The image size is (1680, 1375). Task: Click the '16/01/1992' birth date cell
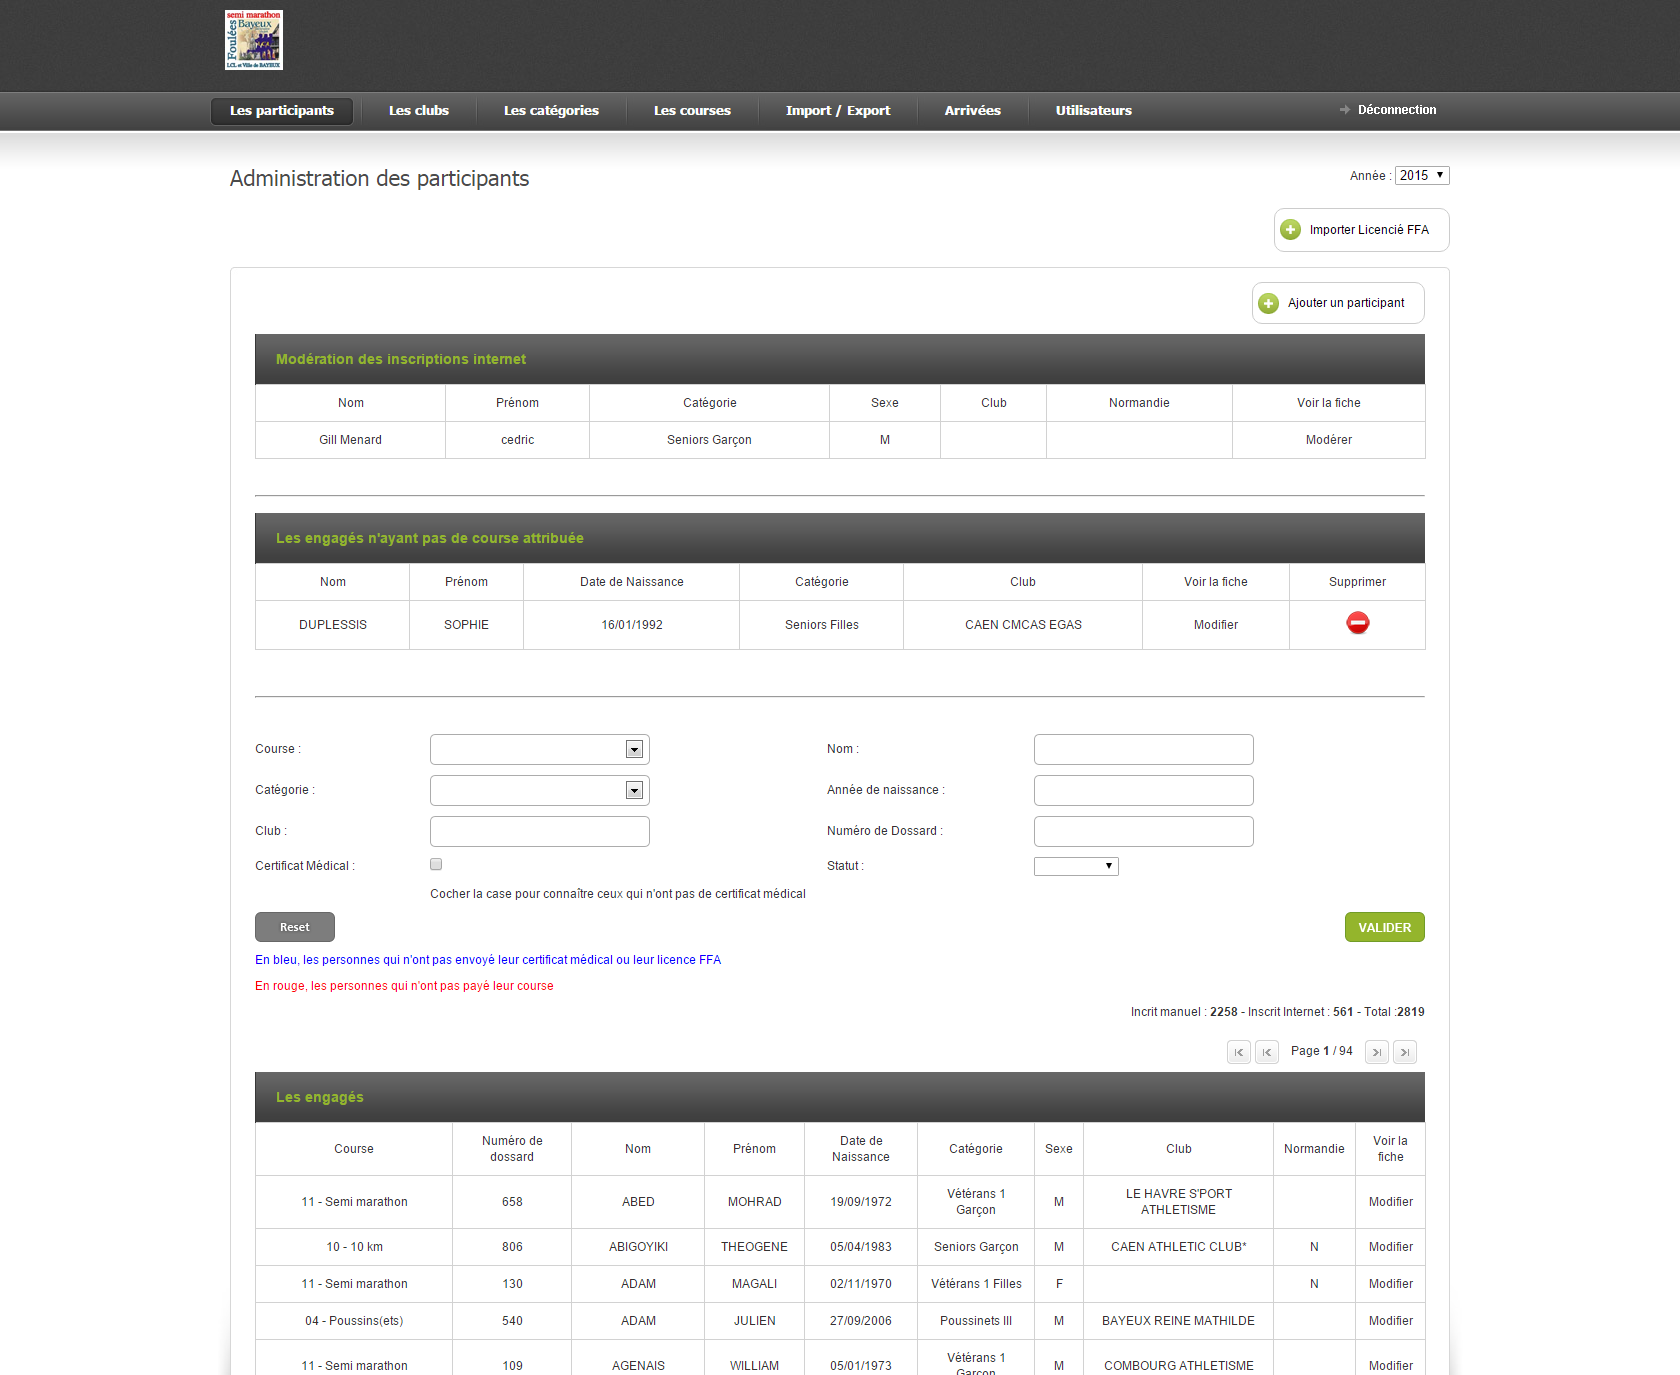pyautogui.click(x=632, y=625)
